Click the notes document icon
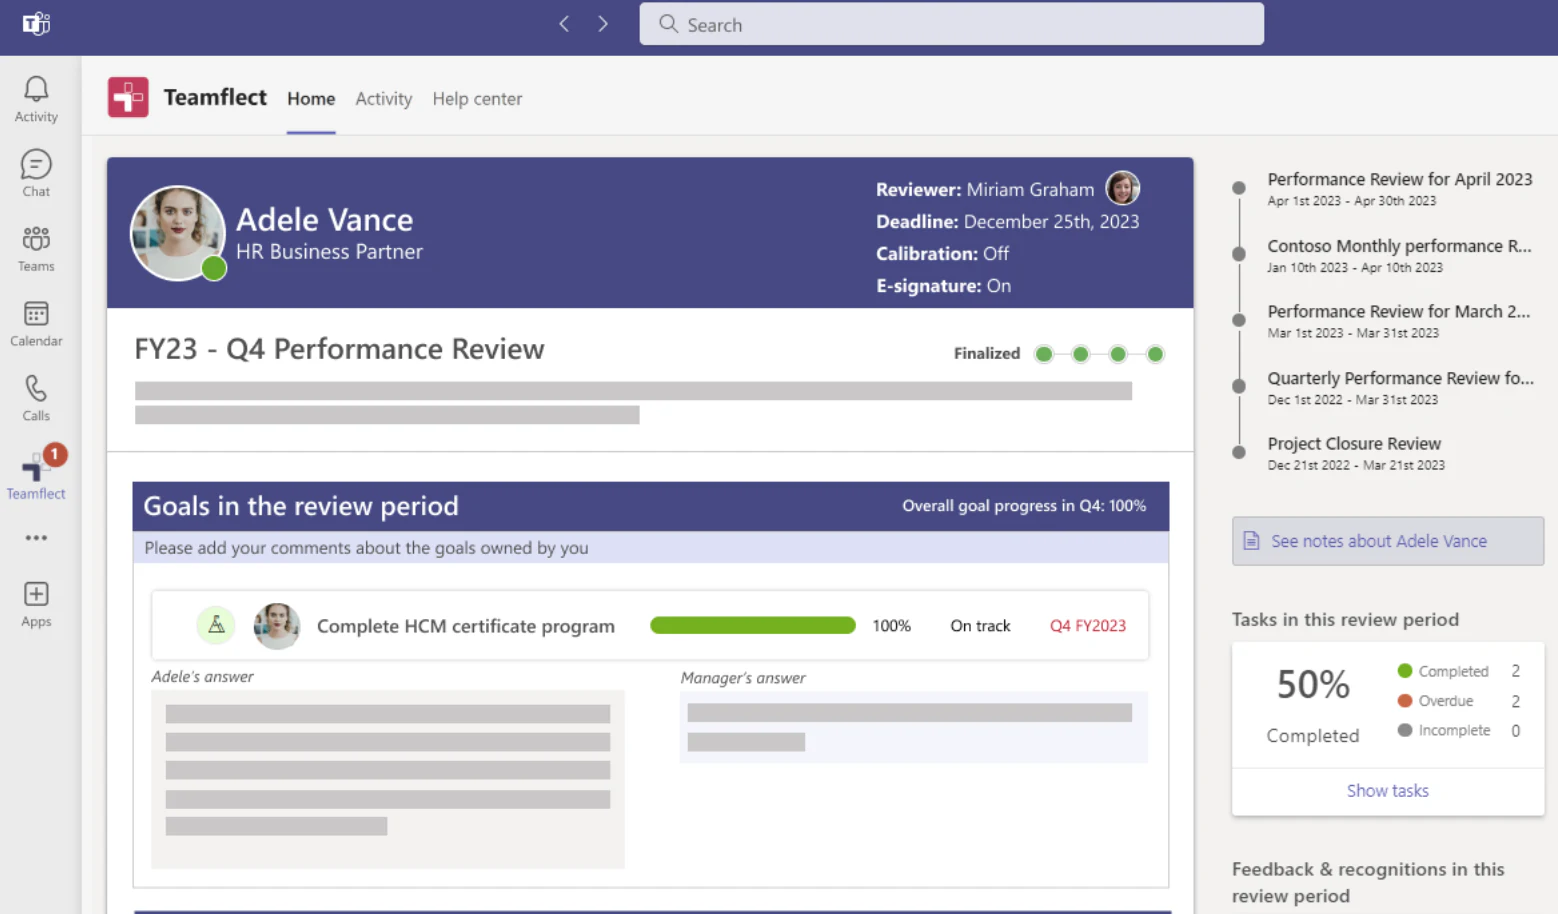This screenshot has height=914, width=1558. 1251,541
